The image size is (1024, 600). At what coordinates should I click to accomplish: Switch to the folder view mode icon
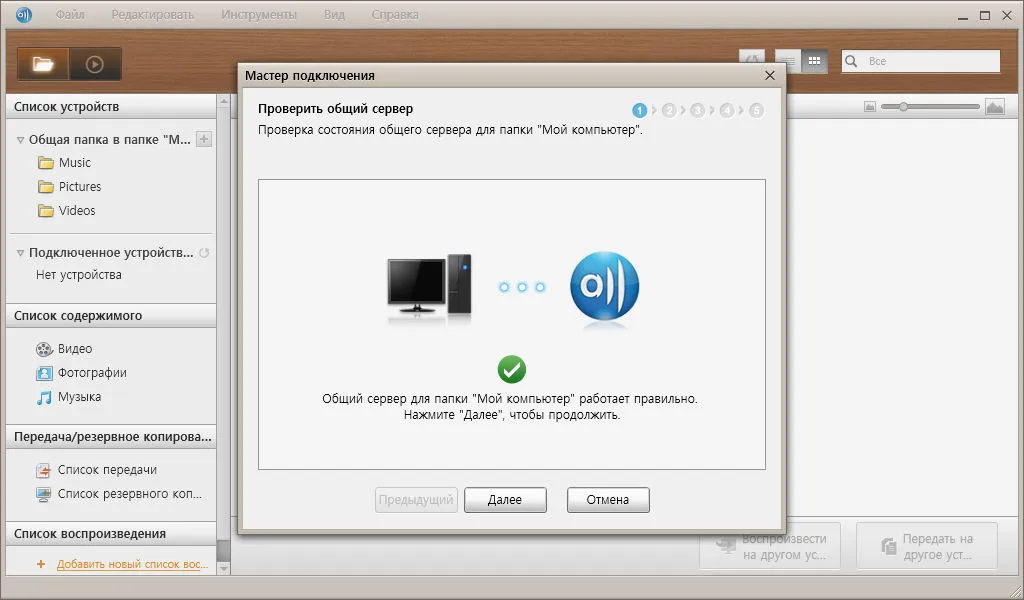coord(43,64)
